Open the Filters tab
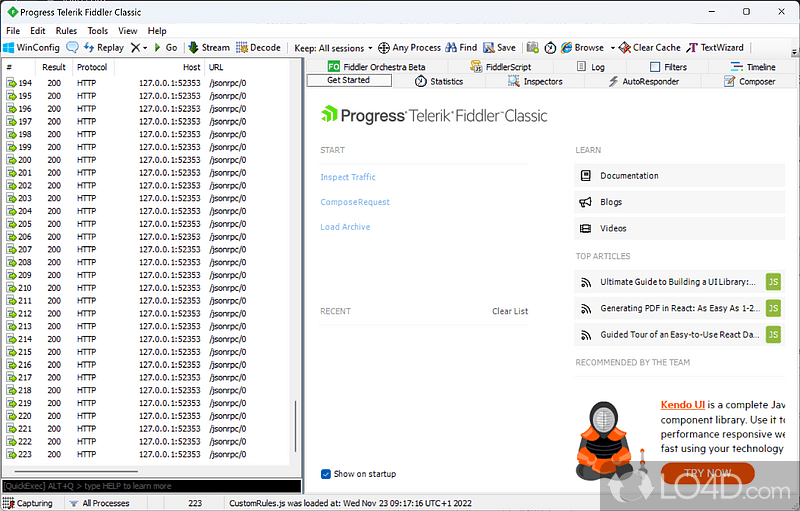 [668, 67]
